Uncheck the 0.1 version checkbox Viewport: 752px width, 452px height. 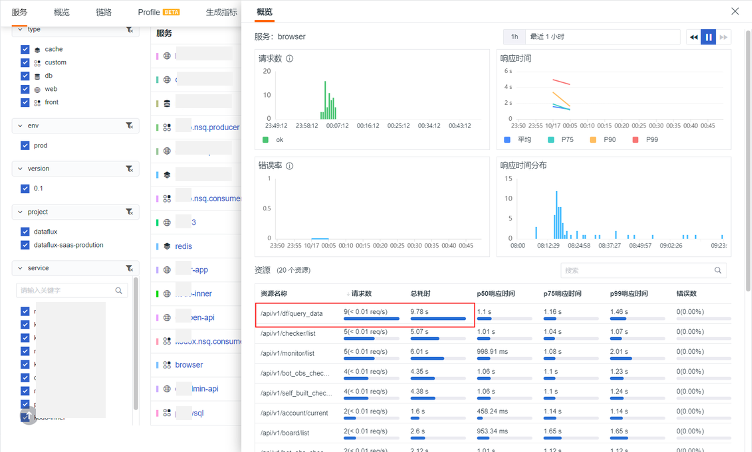[x=25, y=189]
